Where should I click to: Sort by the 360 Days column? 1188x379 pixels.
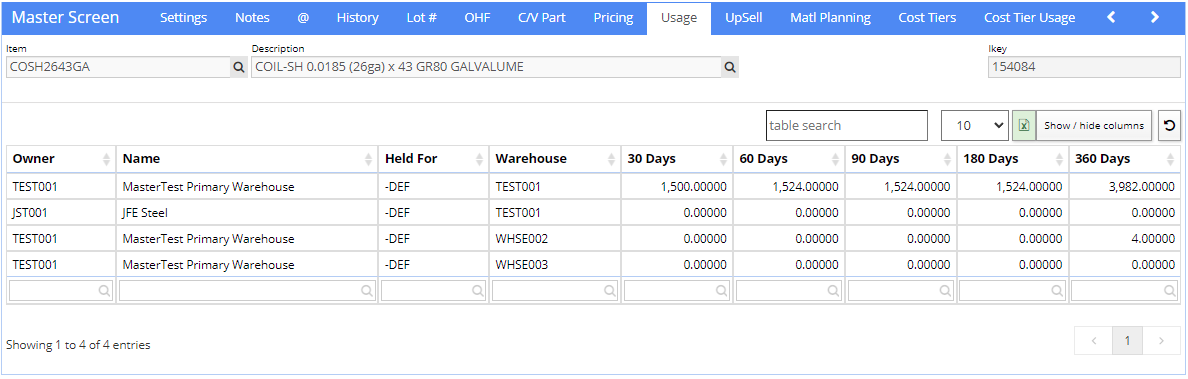tap(1125, 159)
